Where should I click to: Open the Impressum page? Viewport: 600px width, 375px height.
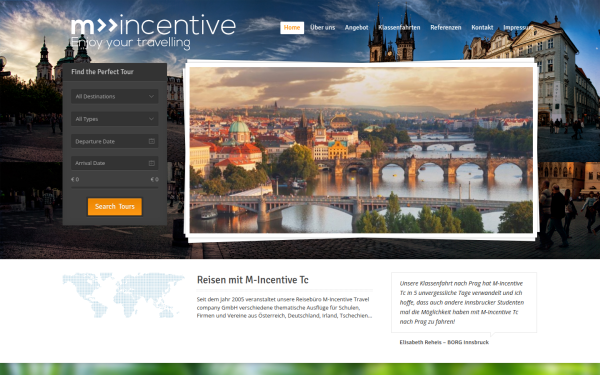point(517,28)
